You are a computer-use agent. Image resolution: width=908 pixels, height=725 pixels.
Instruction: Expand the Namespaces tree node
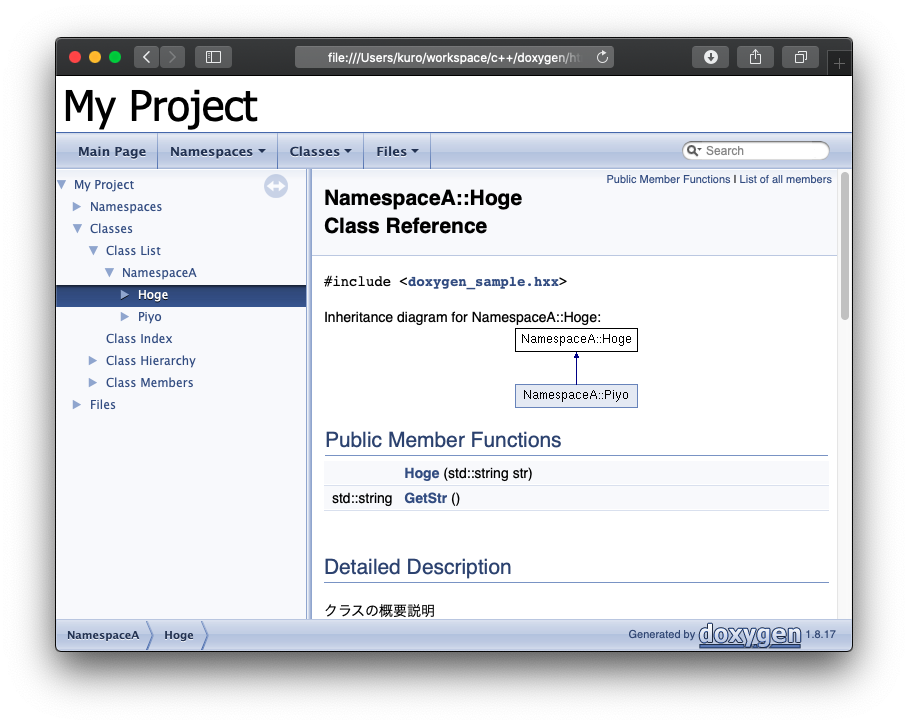pos(77,206)
